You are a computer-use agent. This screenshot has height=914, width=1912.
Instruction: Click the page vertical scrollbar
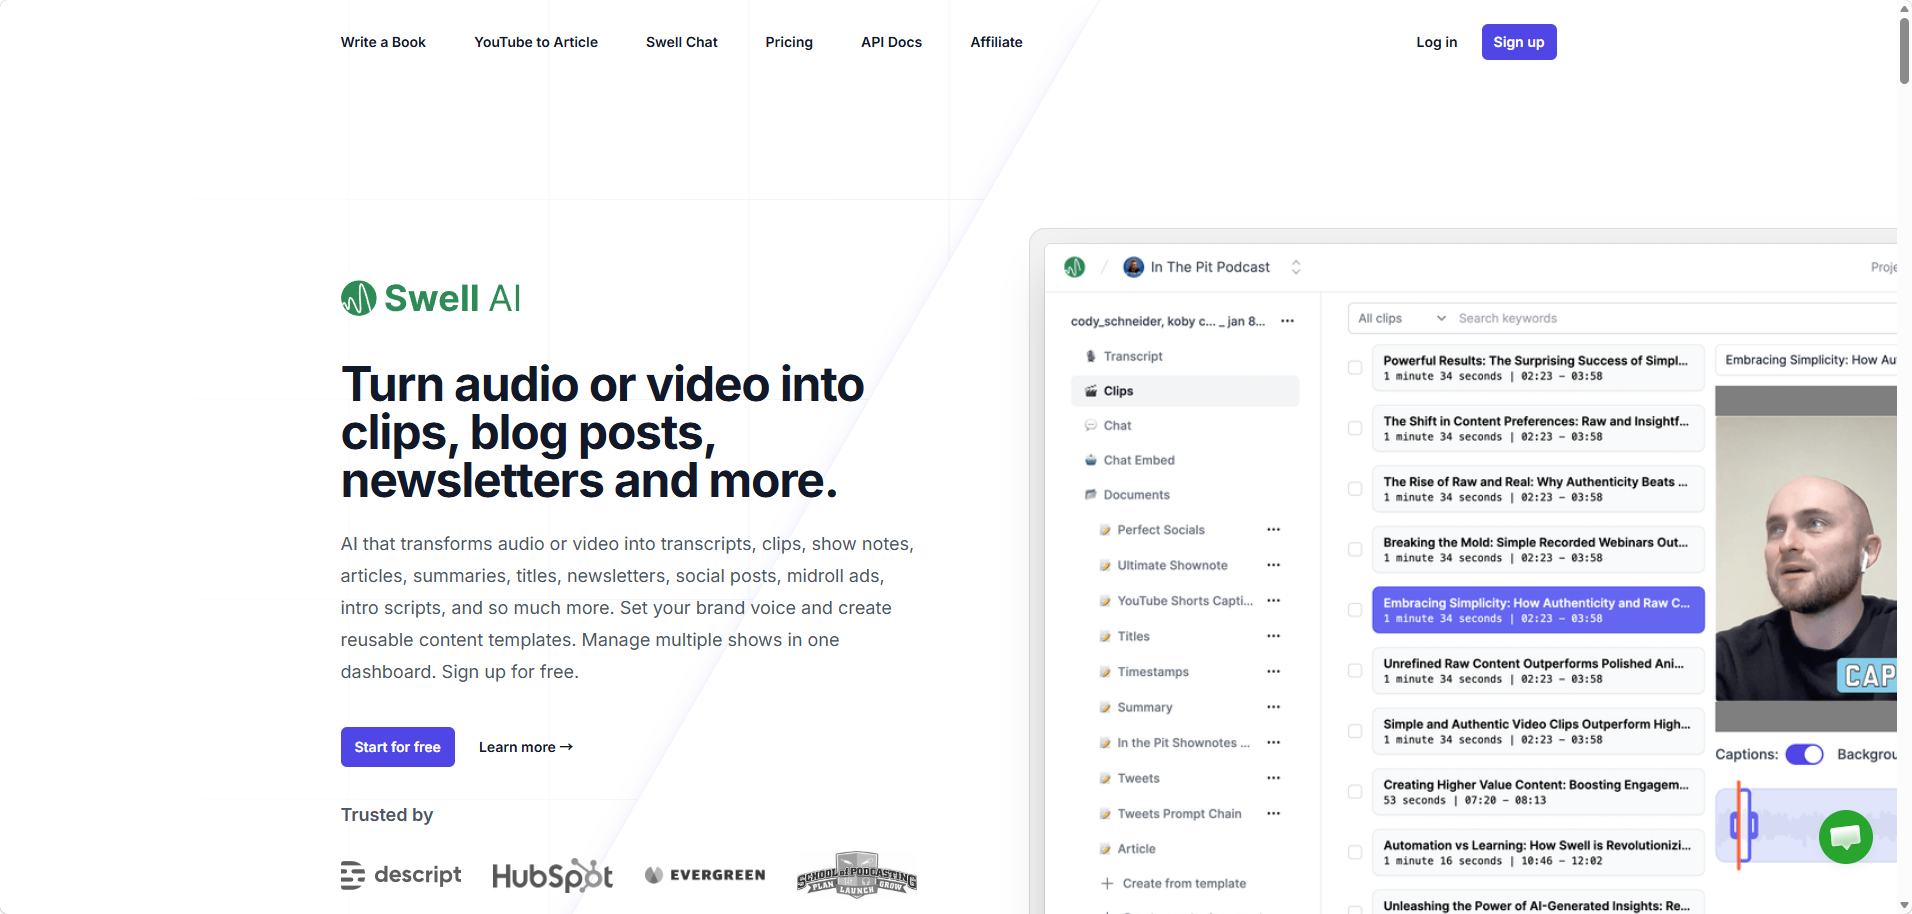coord(1904,50)
